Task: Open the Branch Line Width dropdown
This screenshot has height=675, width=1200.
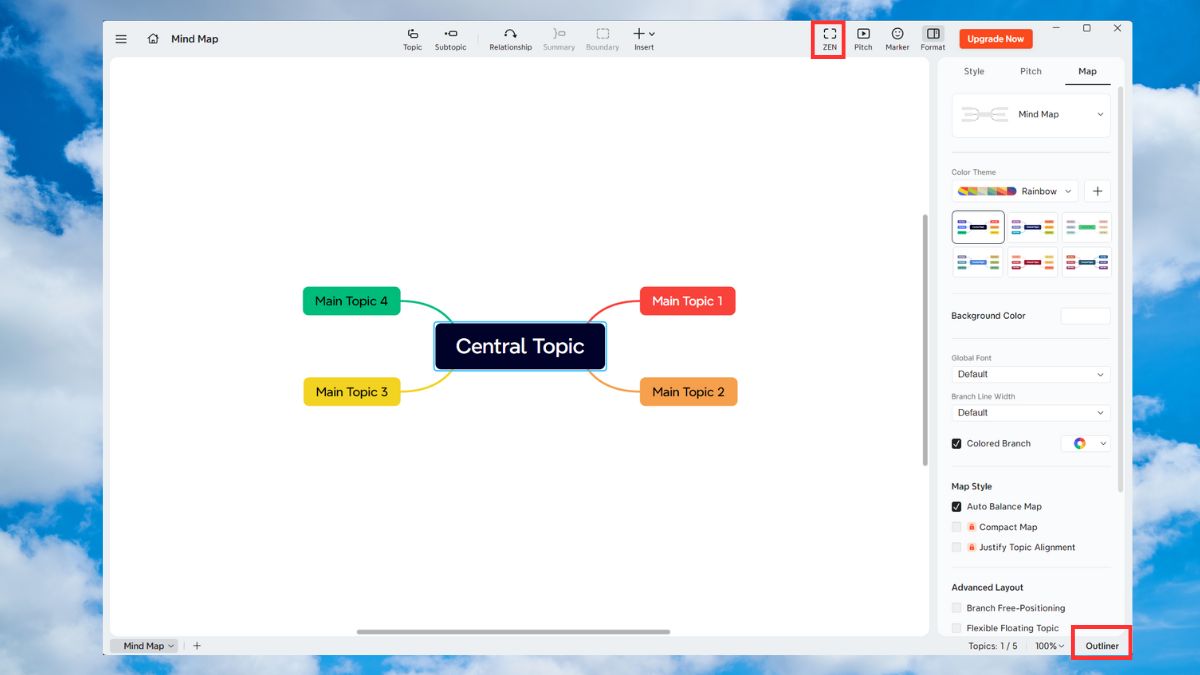Action: [1030, 412]
